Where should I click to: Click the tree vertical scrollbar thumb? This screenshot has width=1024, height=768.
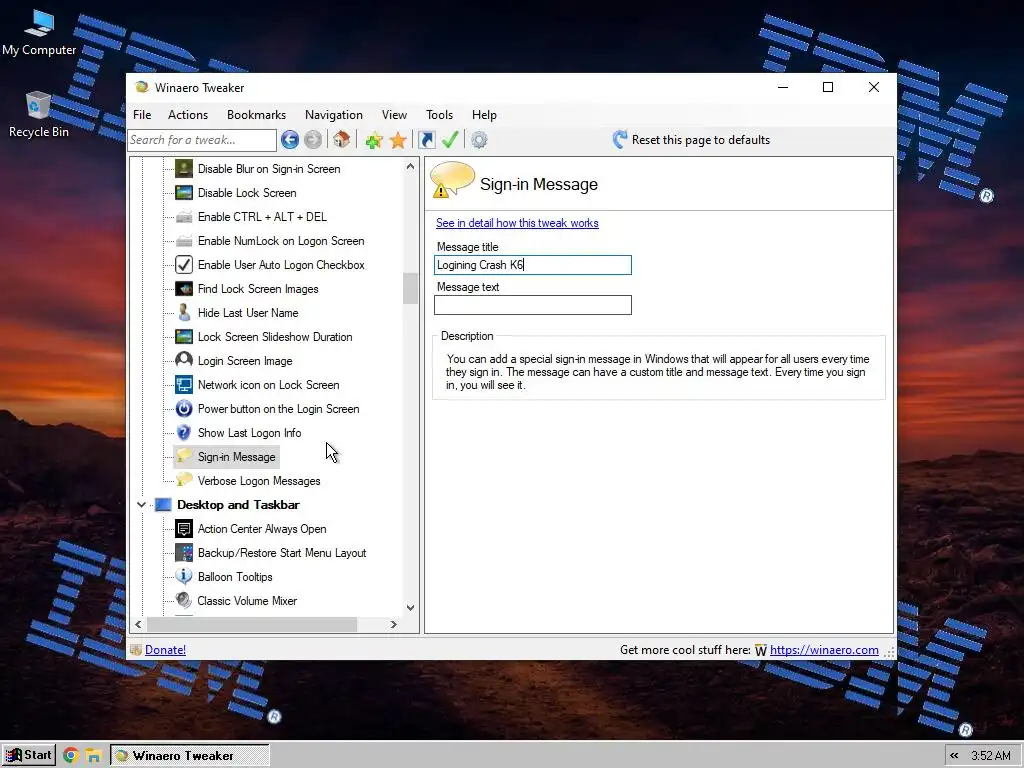[410, 288]
